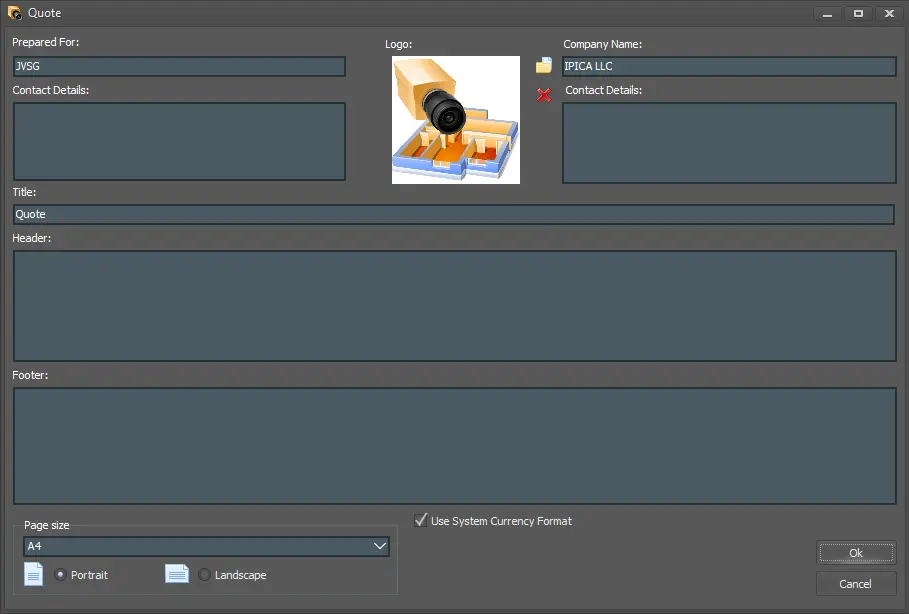909x614 pixels.
Task: Click the portrait page icon
Action: [x=34, y=574]
